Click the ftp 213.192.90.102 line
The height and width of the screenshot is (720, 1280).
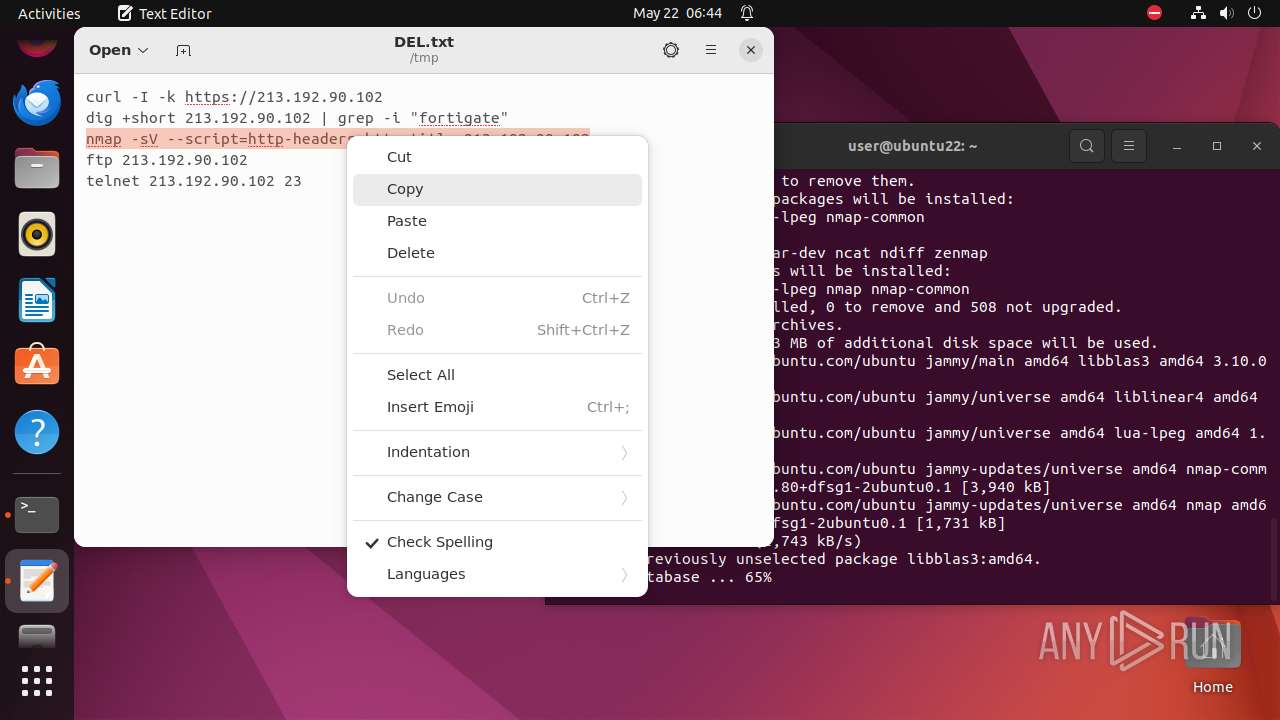(167, 160)
